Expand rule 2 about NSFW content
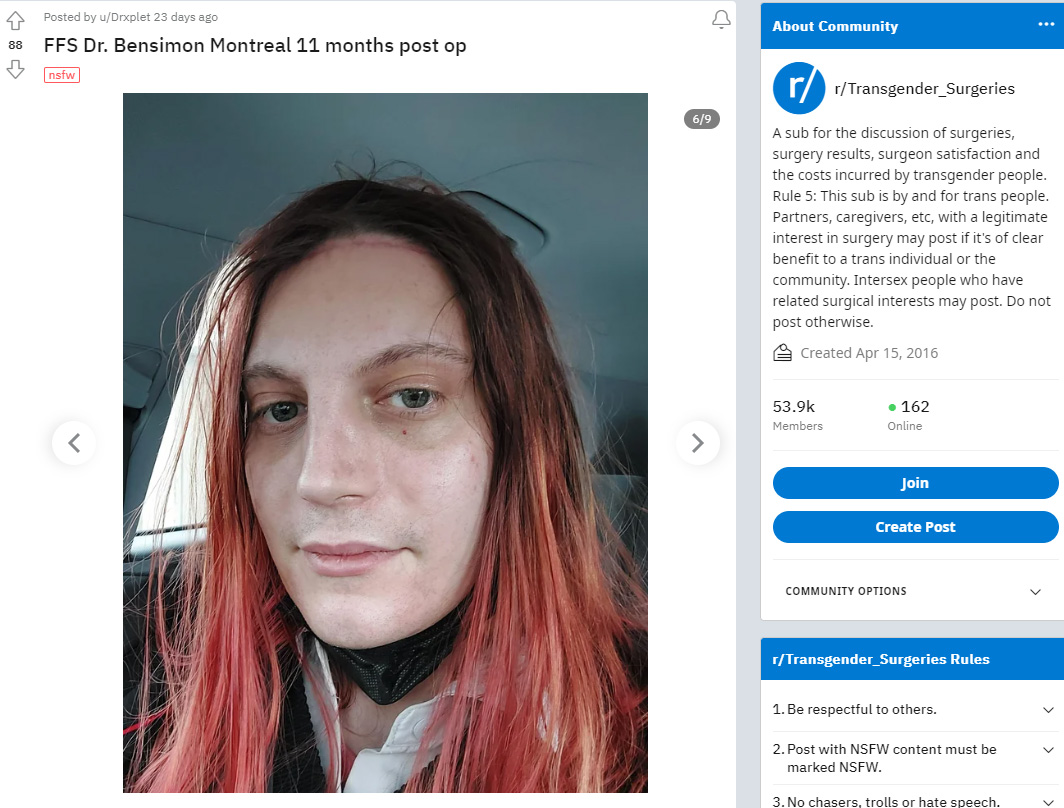The width and height of the screenshot is (1064, 808). (x=913, y=758)
